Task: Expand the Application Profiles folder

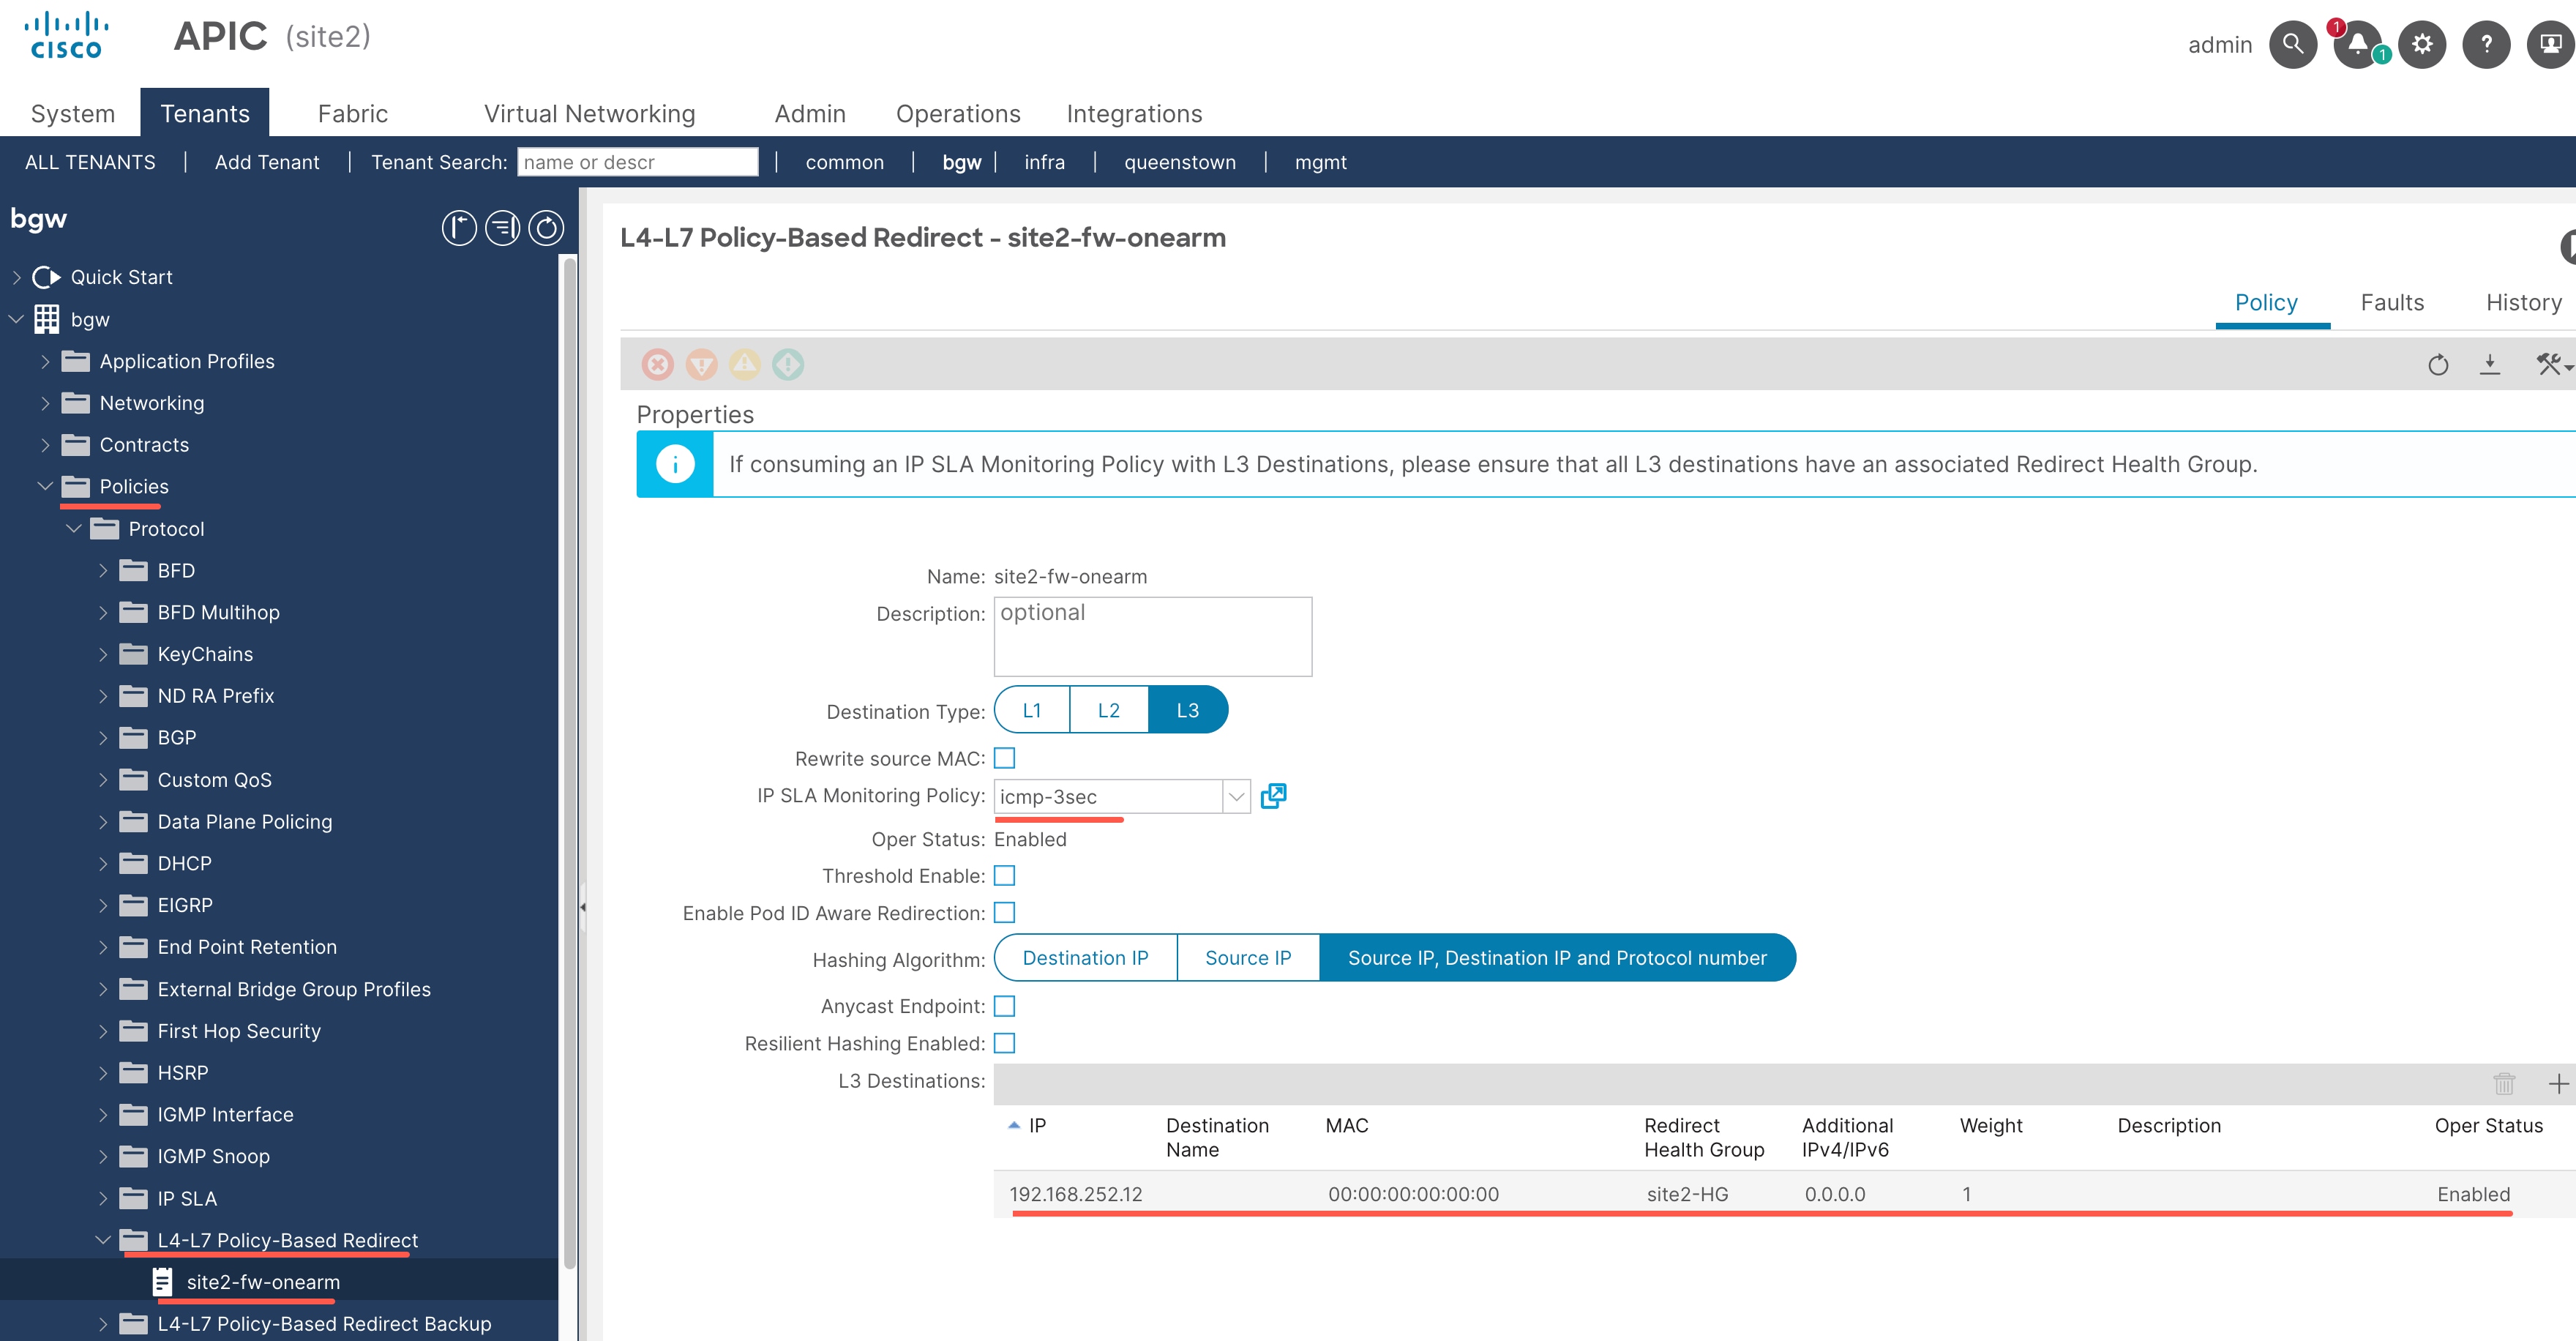Action: (45, 361)
